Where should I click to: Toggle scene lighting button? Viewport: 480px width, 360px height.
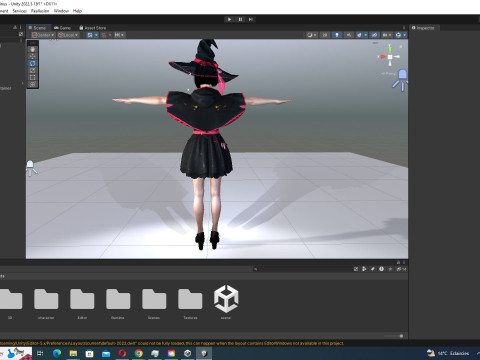pyautogui.click(x=337, y=35)
